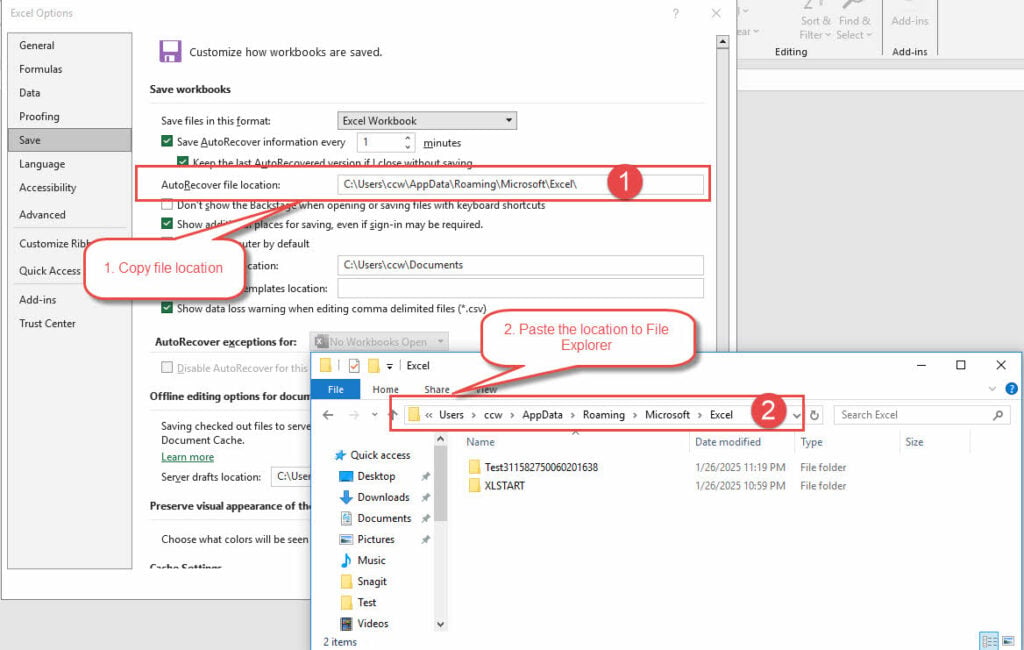Open Find & Select in Excel ribbon

click(x=854, y=21)
